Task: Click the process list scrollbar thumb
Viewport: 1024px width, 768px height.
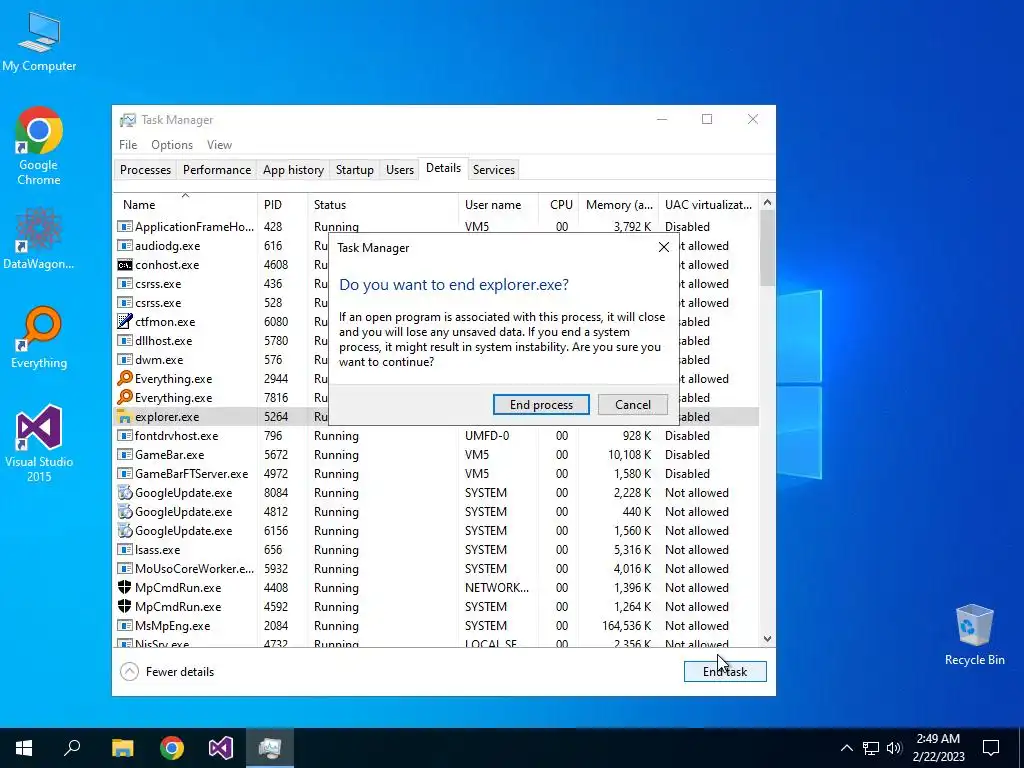Action: point(767,248)
